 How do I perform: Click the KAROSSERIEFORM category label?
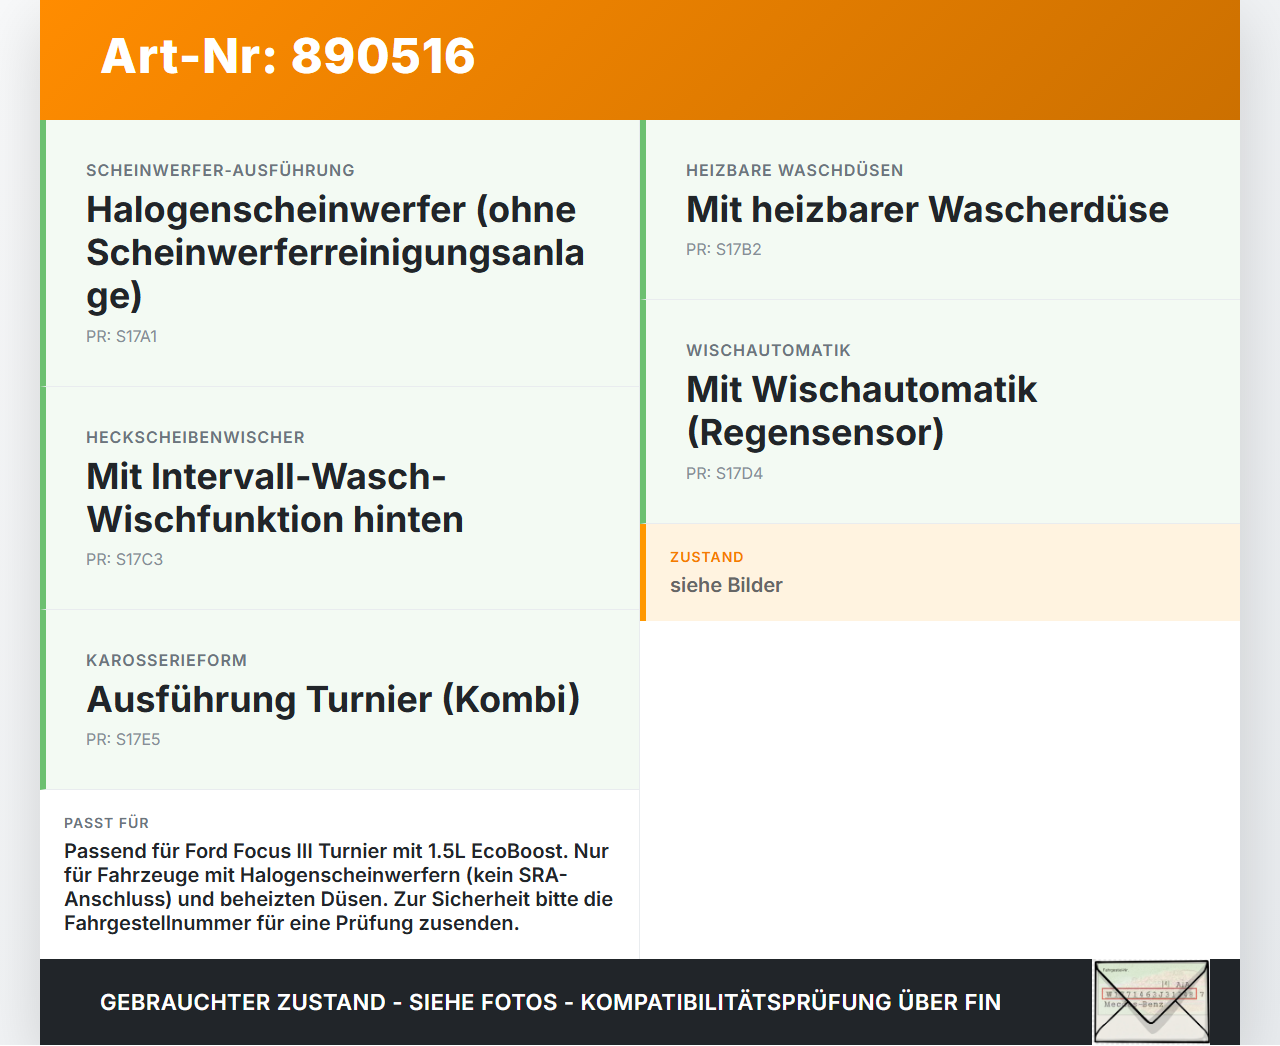(166, 661)
